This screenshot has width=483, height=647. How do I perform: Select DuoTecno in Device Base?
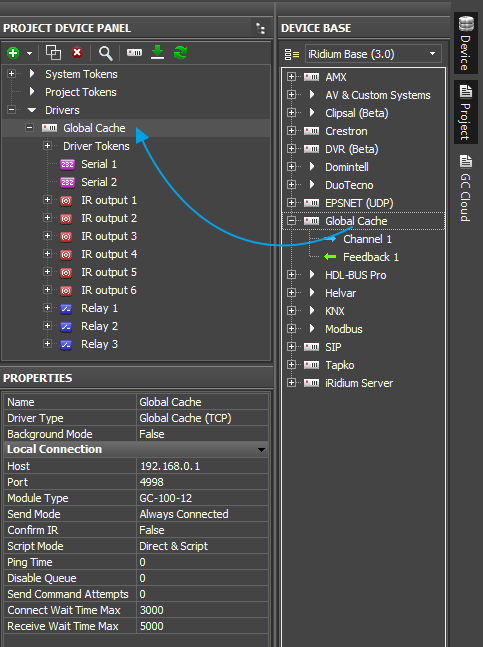tap(349, 185)
